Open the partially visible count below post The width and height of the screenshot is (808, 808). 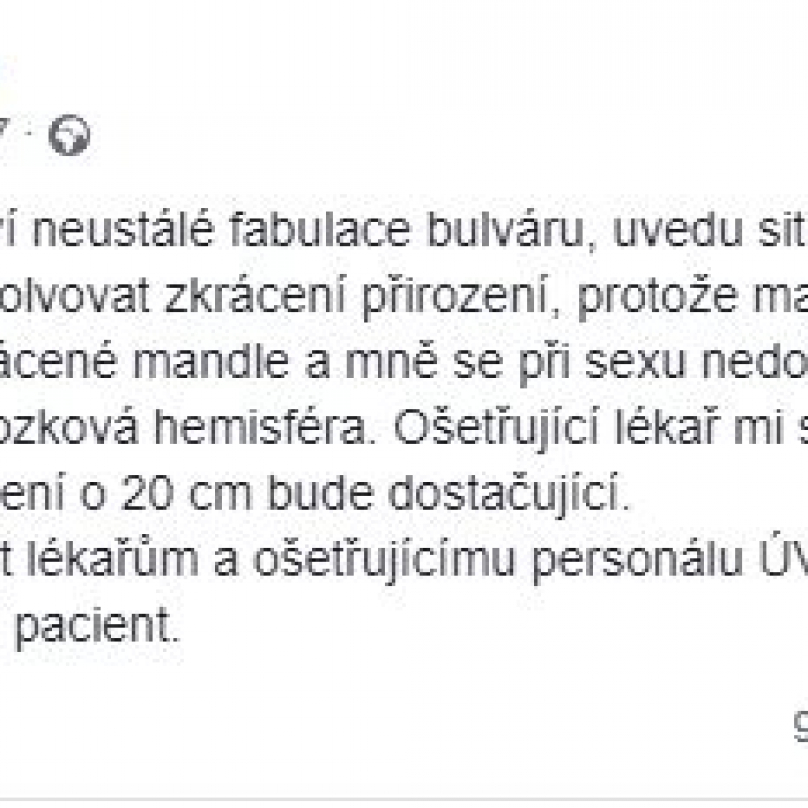800,726
